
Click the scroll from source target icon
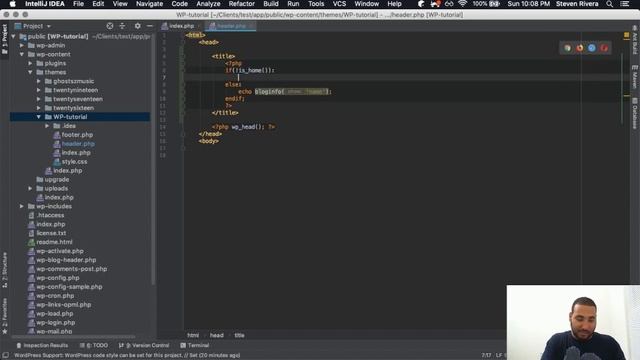pyautogui.click(x=110, y=26)
